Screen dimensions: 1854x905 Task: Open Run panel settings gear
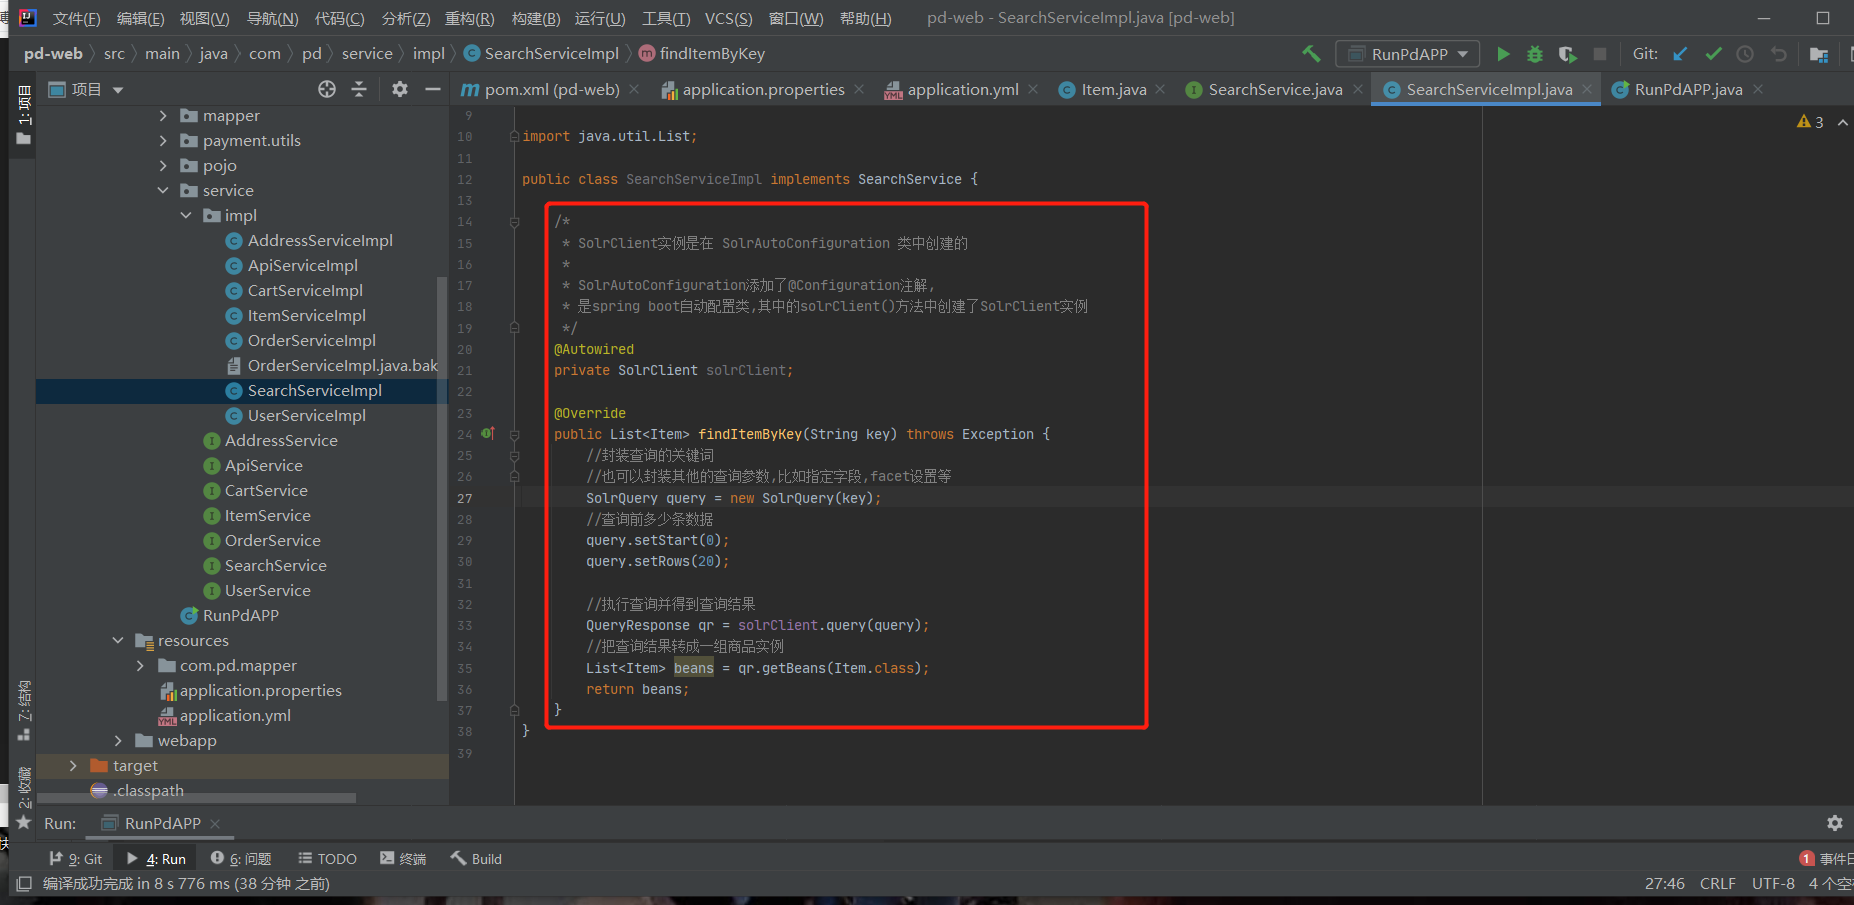click(1835, 822)
